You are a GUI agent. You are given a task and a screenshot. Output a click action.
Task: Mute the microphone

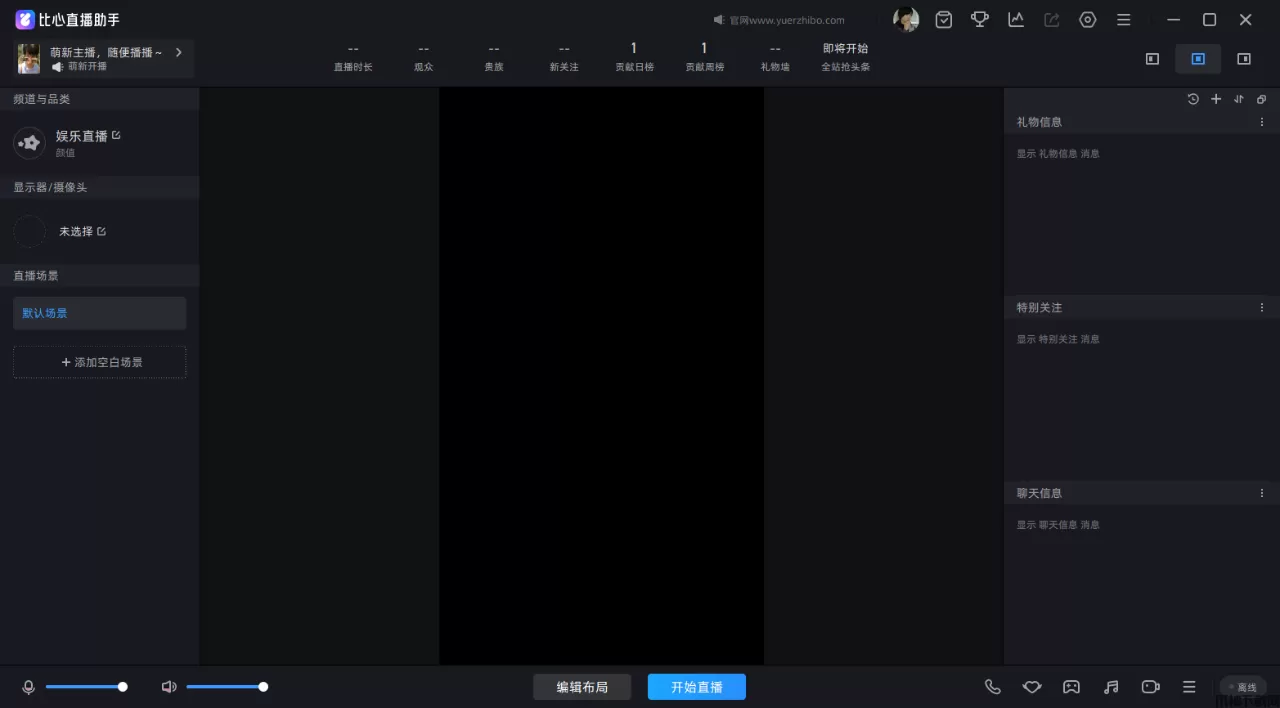coord(29,687)
